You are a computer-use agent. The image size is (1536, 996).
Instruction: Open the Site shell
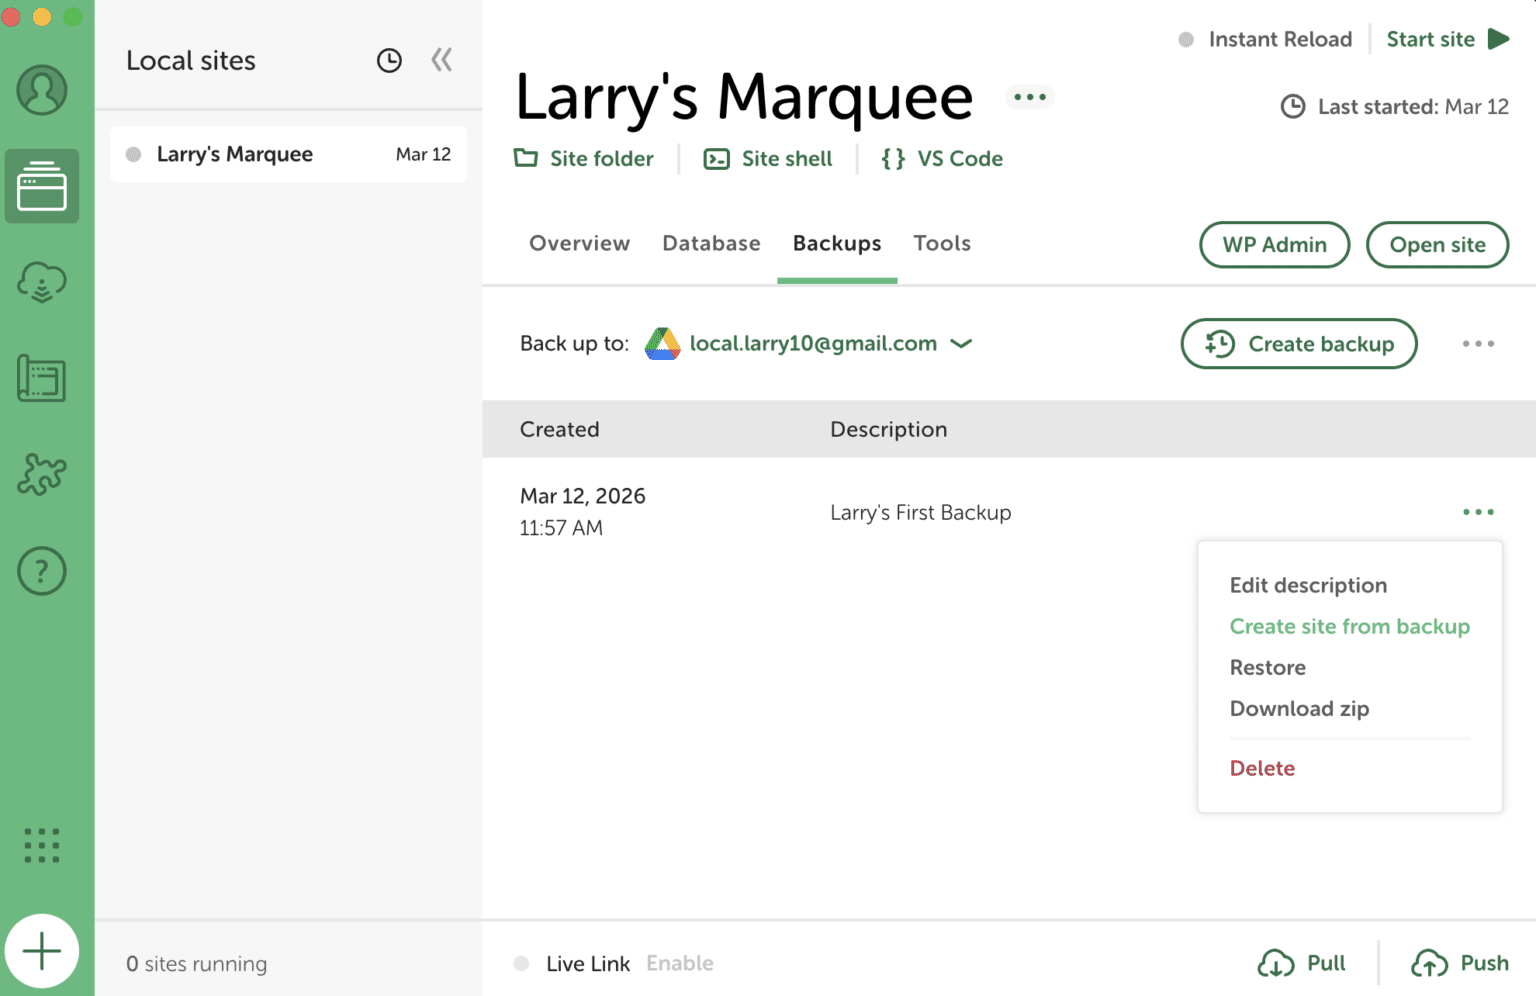pyautogui.click(x=768, y=158)
